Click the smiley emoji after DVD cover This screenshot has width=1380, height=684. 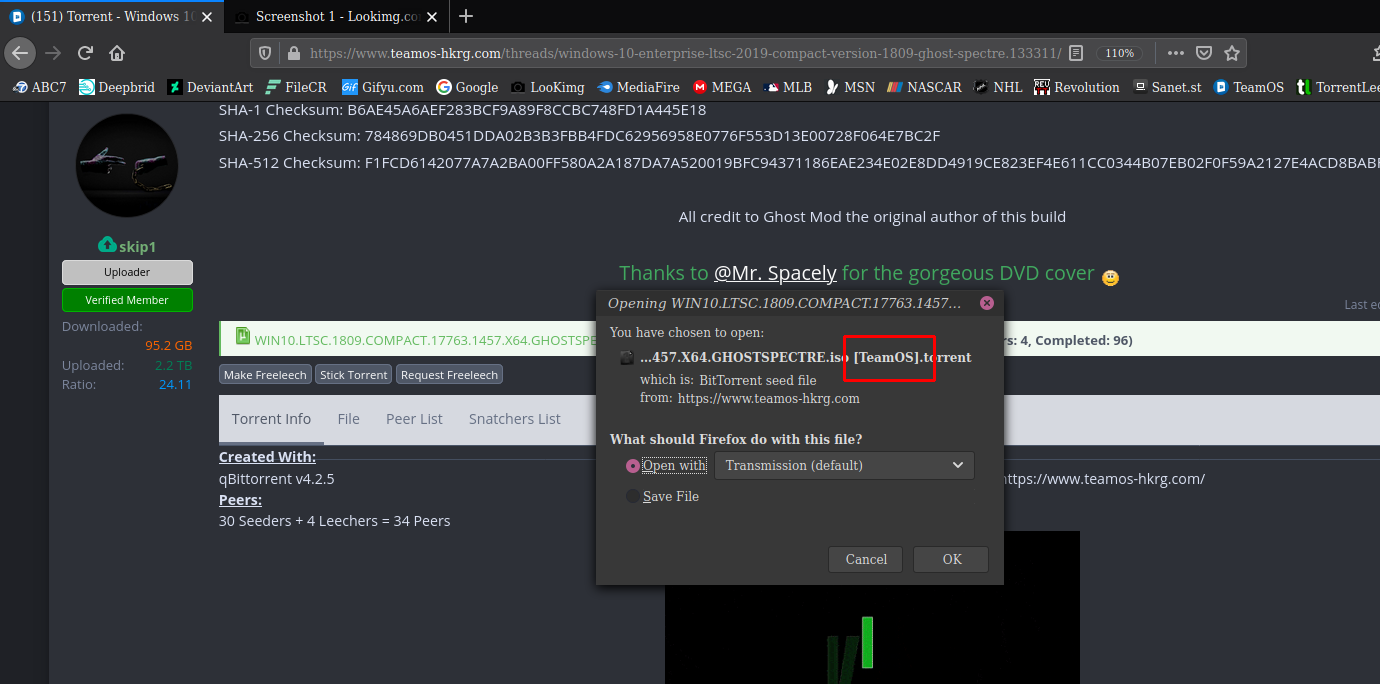(1110, 277)
